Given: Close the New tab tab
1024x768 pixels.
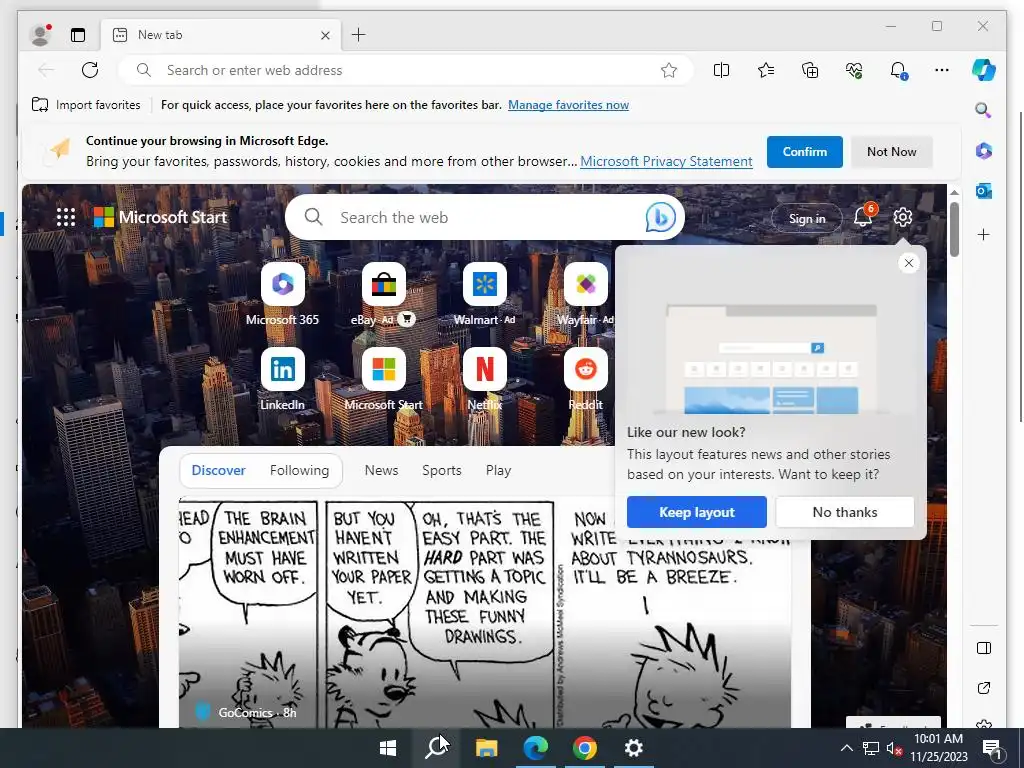Looking at the screenshot, I should point(325,35).
